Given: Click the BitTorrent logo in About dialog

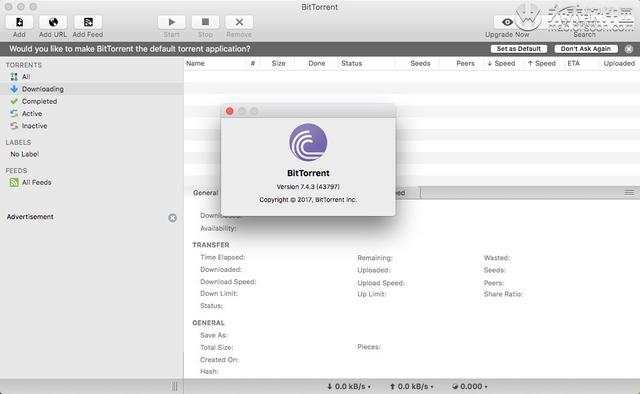Looking at the screenshot, I should coord(308,142).
